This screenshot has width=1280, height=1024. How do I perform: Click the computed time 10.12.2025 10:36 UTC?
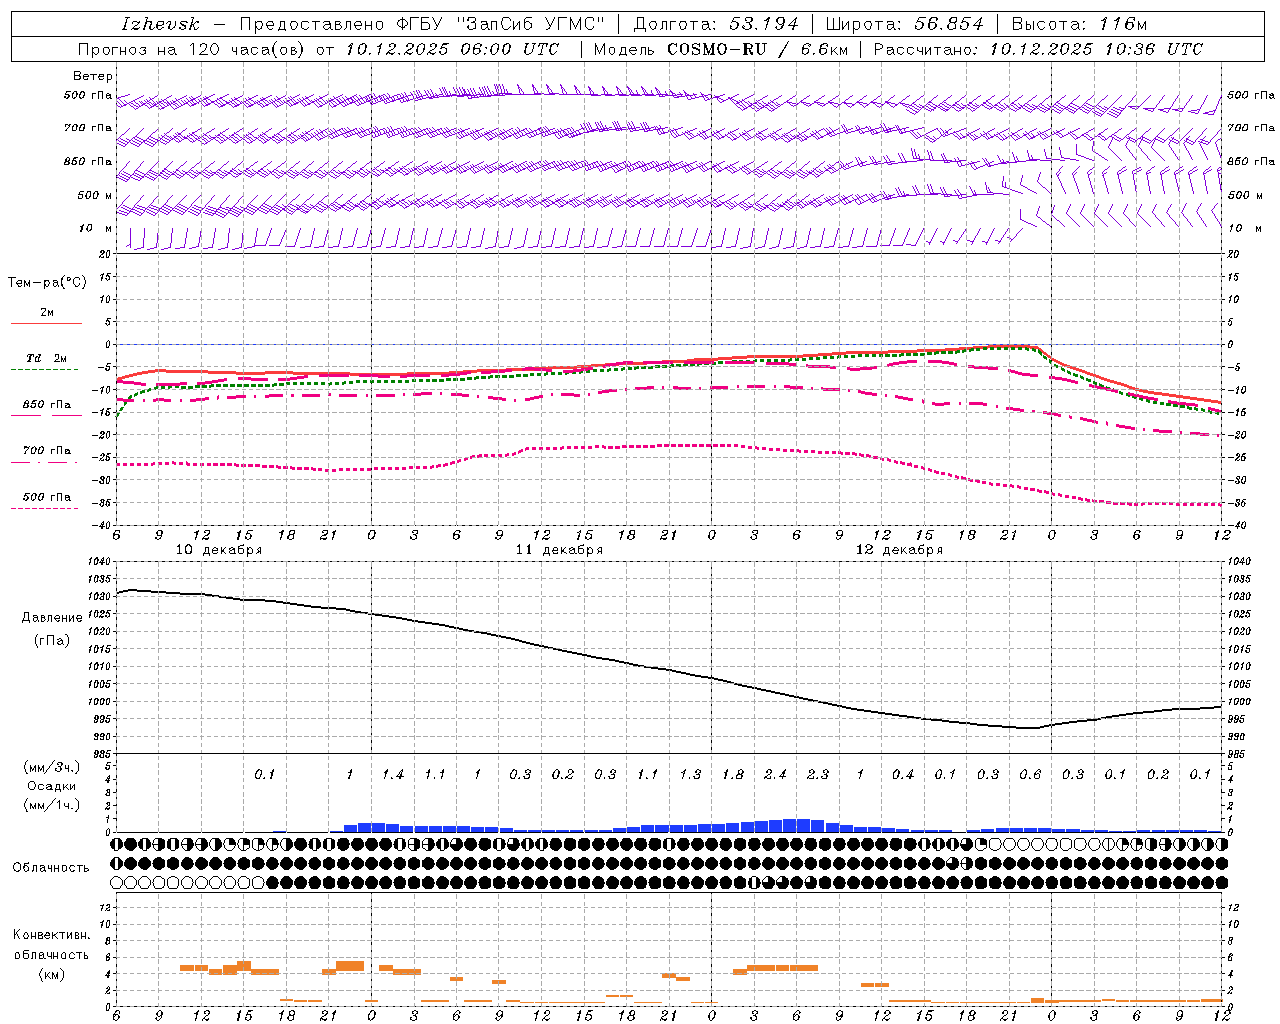tap(1096, 49)
